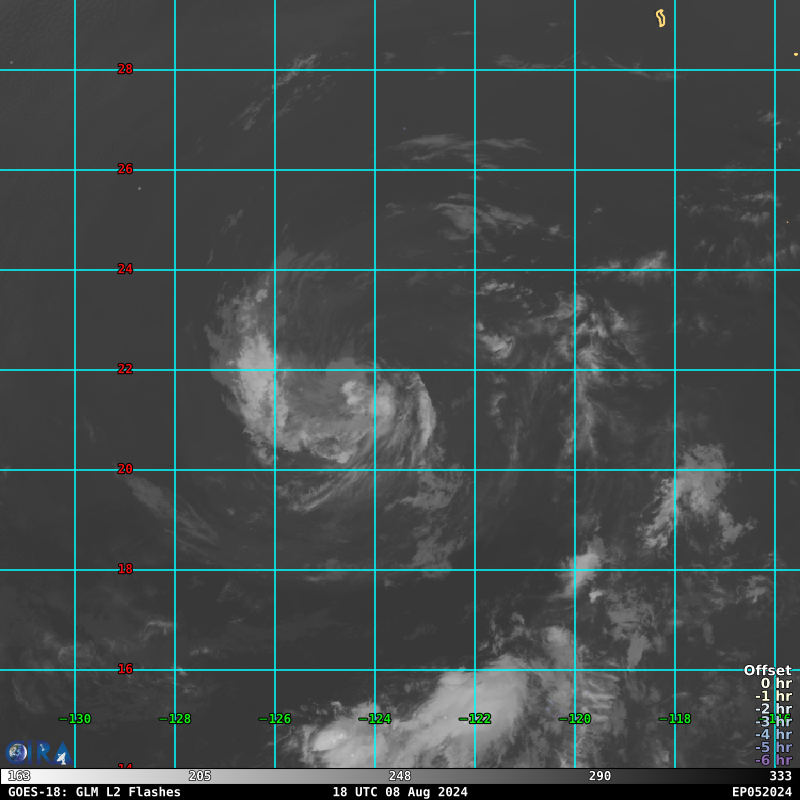This screenshot has width=800, height=800.
Task: Click the -1 hr offset legend entry
Action: pos(773,696)
